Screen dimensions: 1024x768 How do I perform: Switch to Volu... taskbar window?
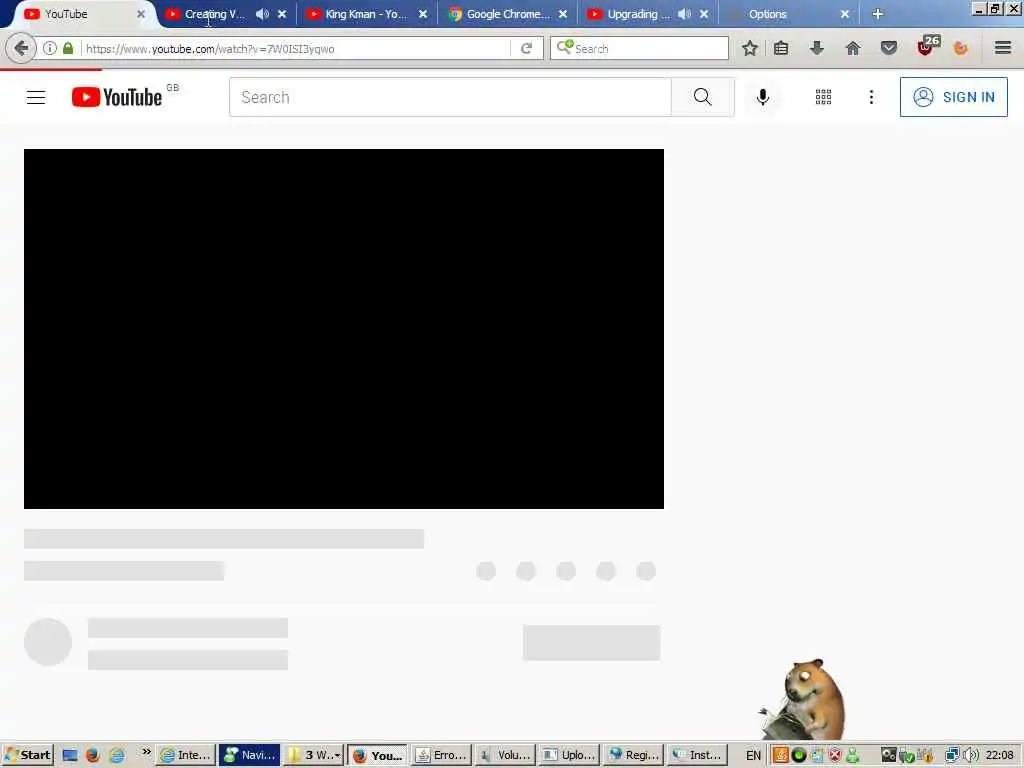(505, 755)
